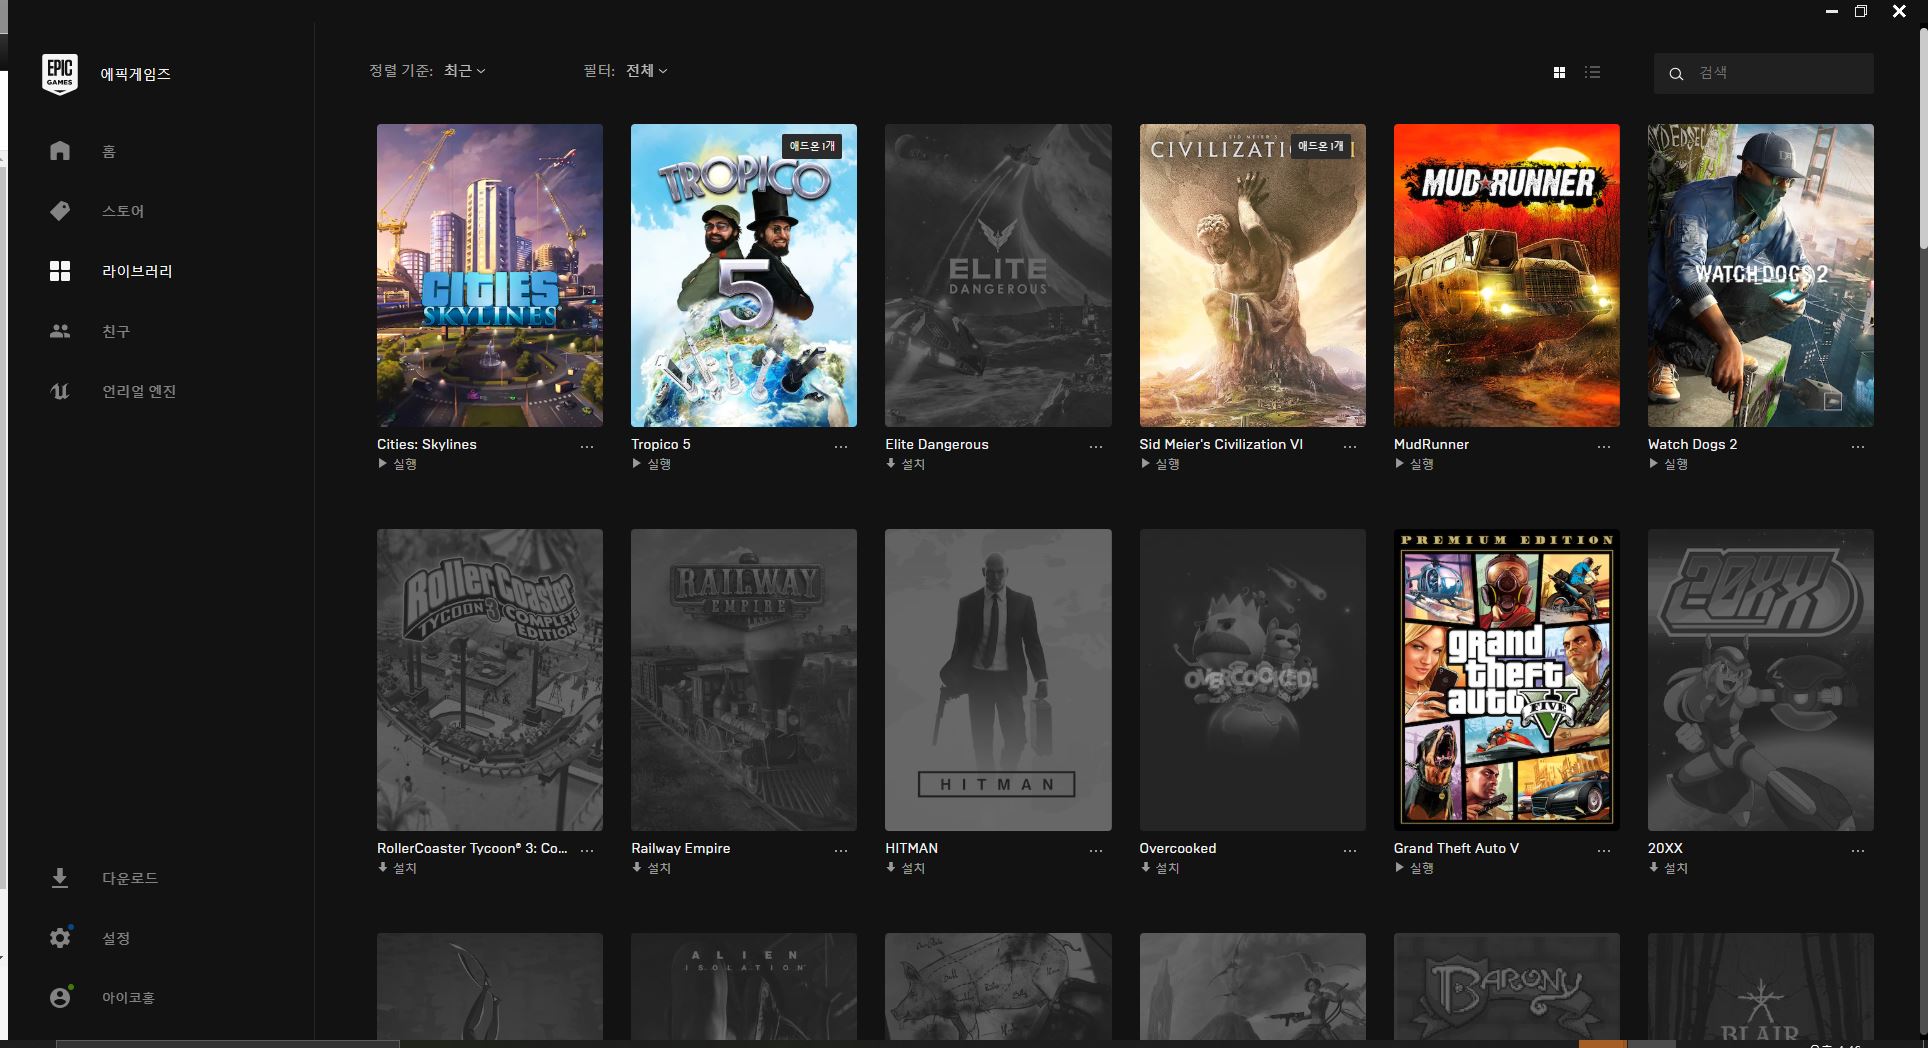Install (설치) Elite Dangerous
The height and width of the screenshot is (1048, 1928).
(x=905, y=464)
